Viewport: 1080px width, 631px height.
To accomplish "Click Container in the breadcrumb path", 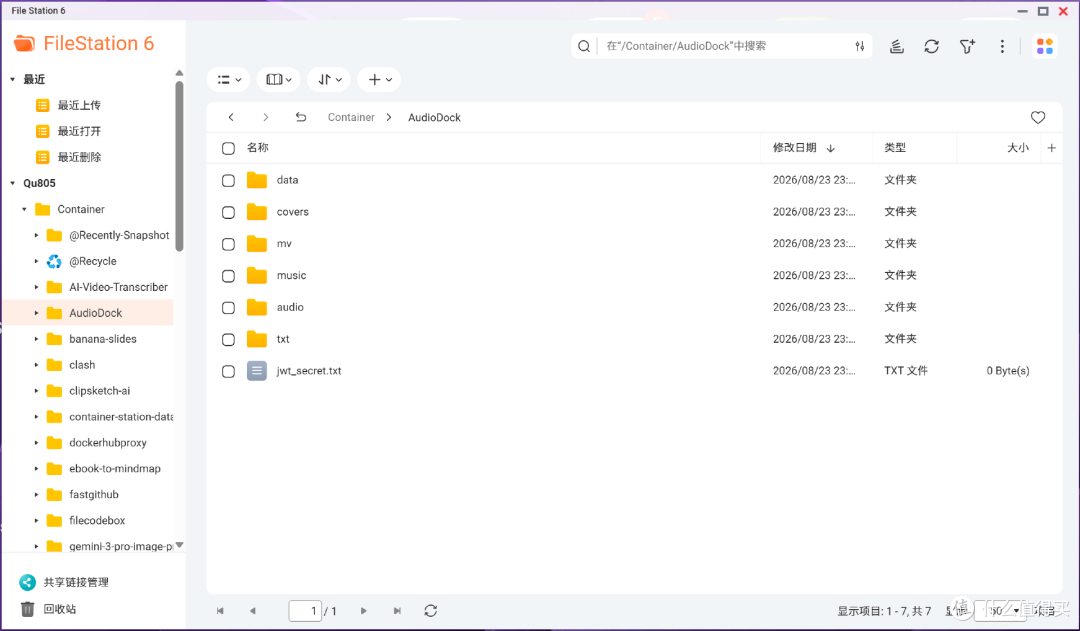I will point(351,117).
